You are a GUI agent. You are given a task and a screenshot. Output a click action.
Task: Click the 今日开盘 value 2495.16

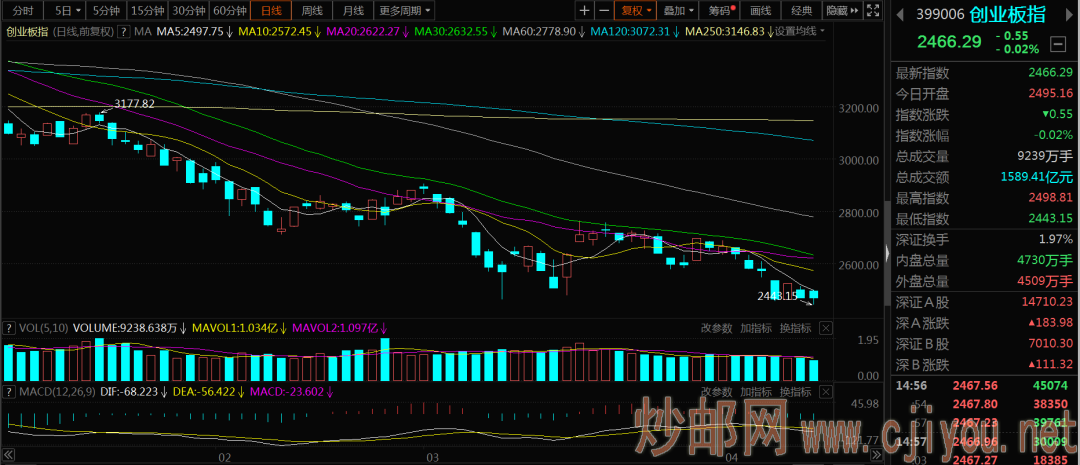(x=1050, y=93)
